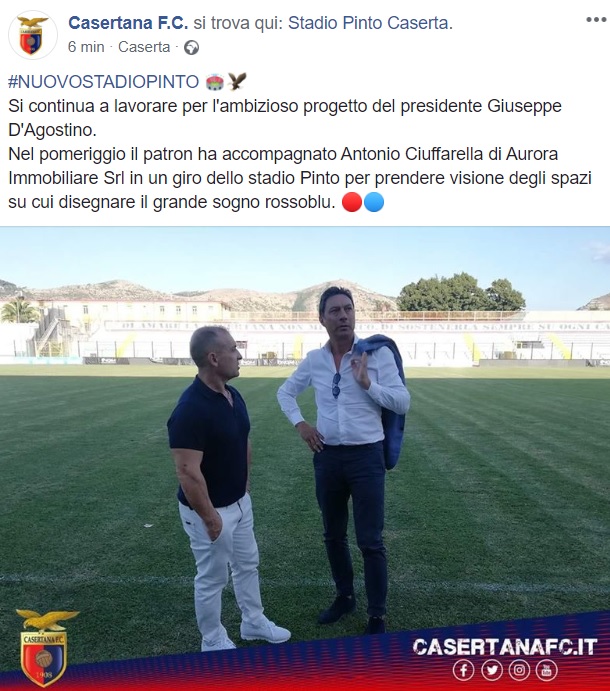Click the public audience globe icon
The image size is (610, 691).
pyautogui.click(x=191, y=47)
